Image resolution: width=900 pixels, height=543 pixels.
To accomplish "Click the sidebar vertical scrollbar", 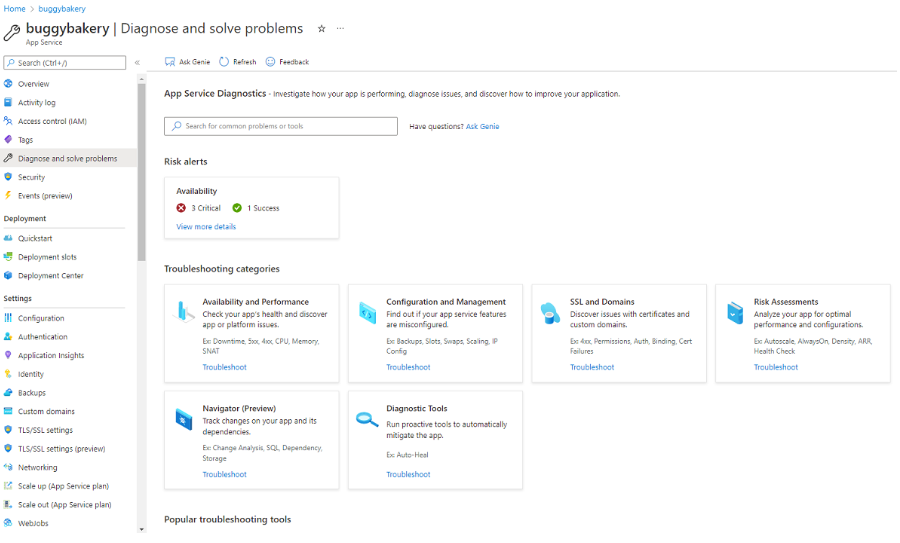I will (x=141, y=172).
